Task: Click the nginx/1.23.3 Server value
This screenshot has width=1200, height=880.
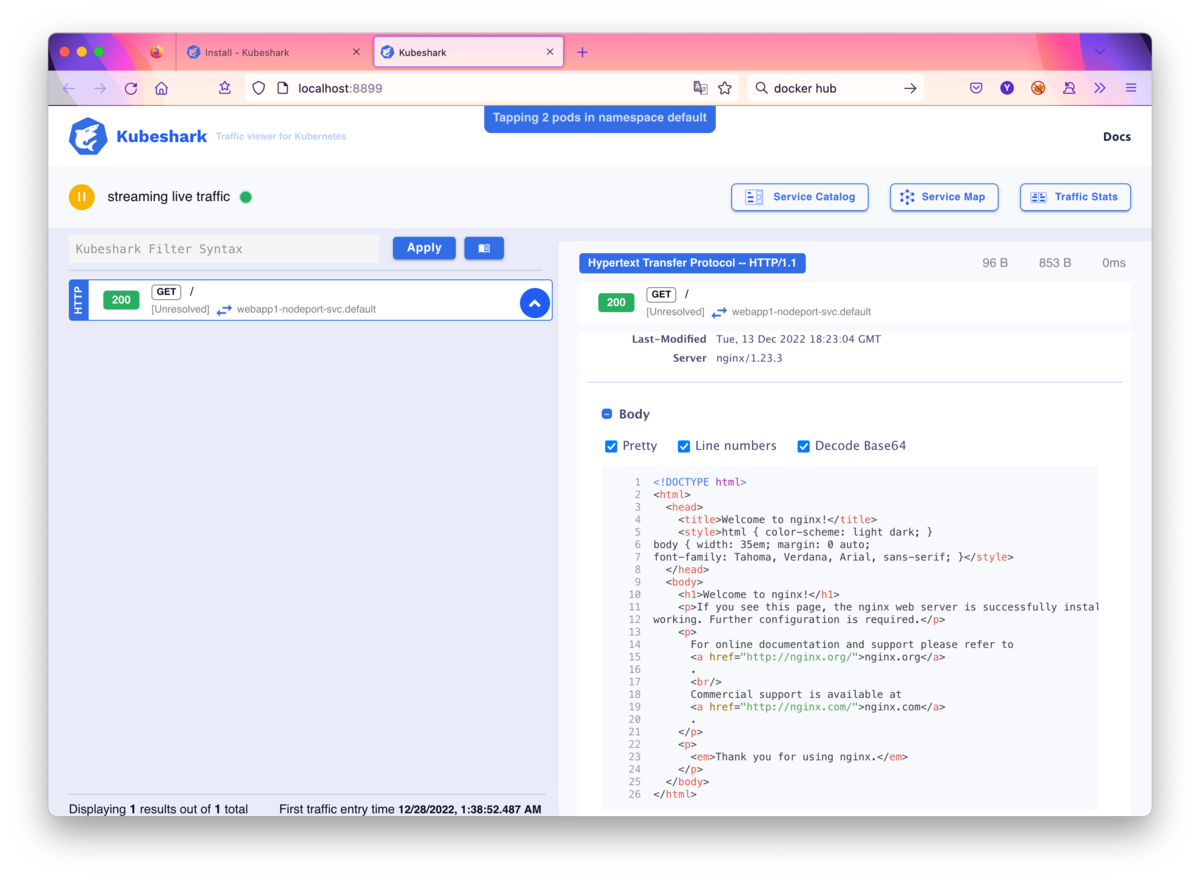Action: (749, 358)
